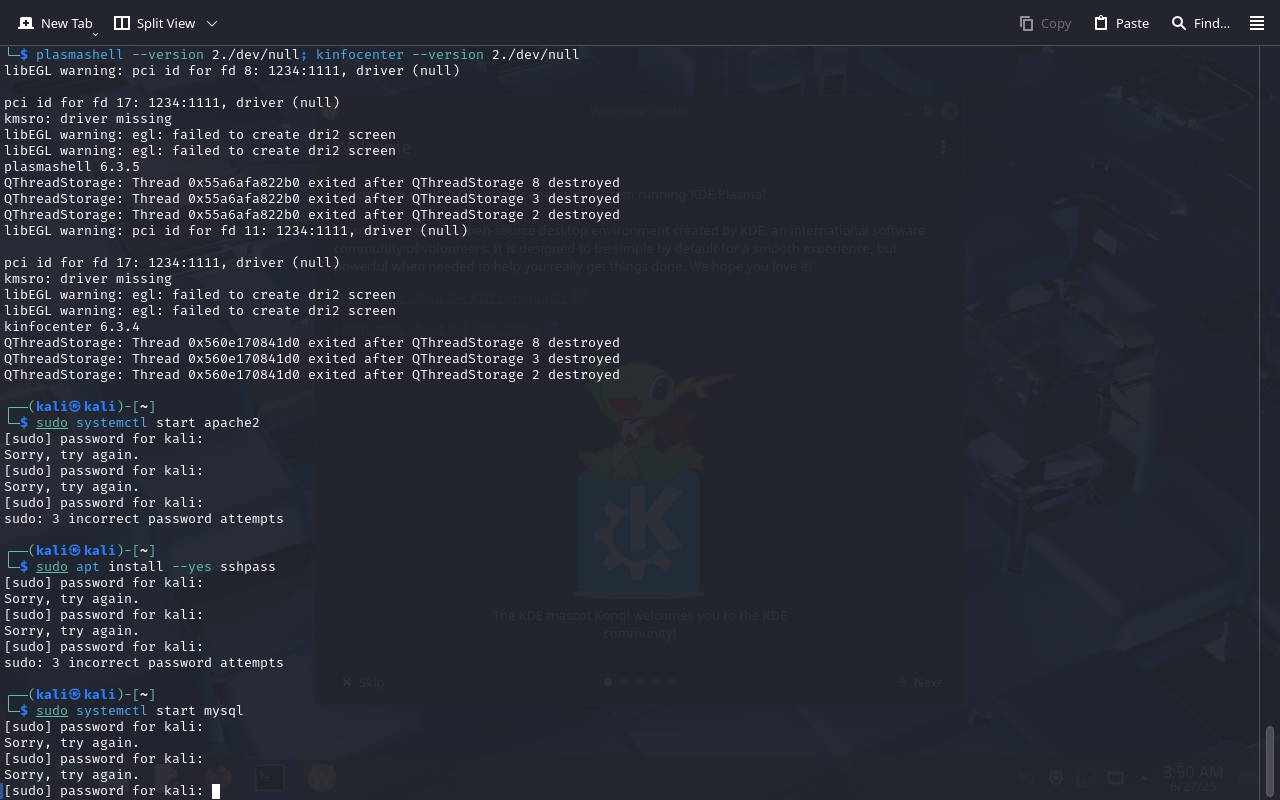This screenshot has height=800, width=1280.
Task: Expand the small arrow beneath New Tab
Action: click(95, 34)
